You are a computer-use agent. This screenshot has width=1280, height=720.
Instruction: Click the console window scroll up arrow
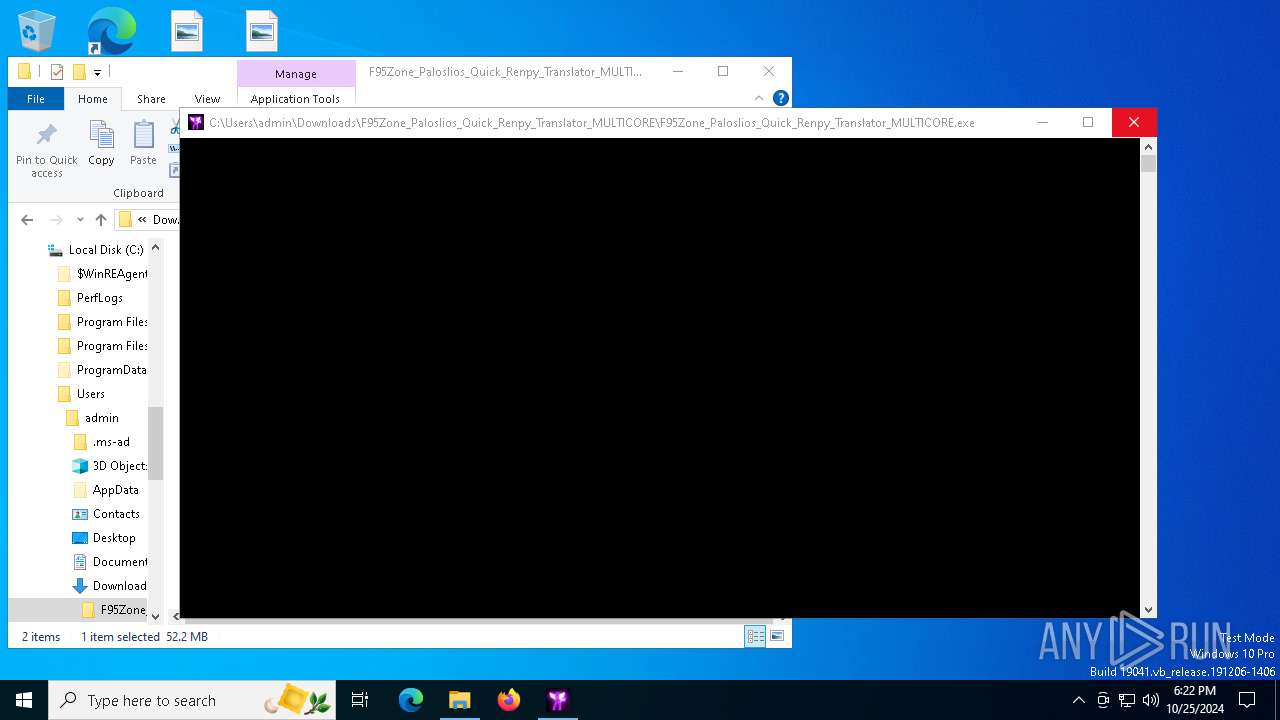click(x=1149, y=146)
